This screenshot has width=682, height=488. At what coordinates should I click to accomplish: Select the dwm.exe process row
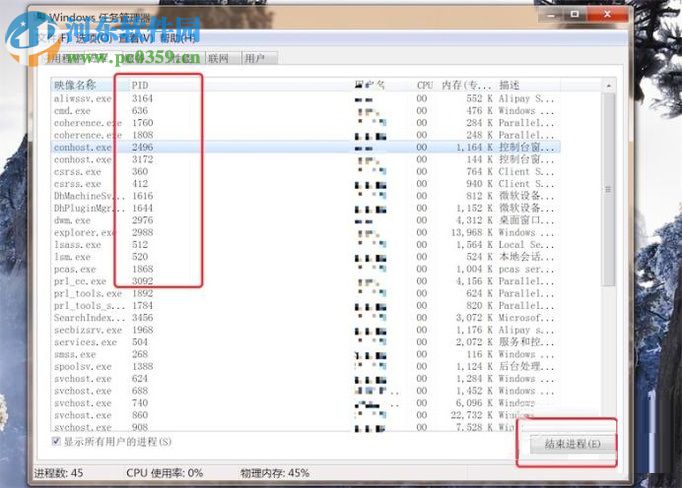coord(305,220)
